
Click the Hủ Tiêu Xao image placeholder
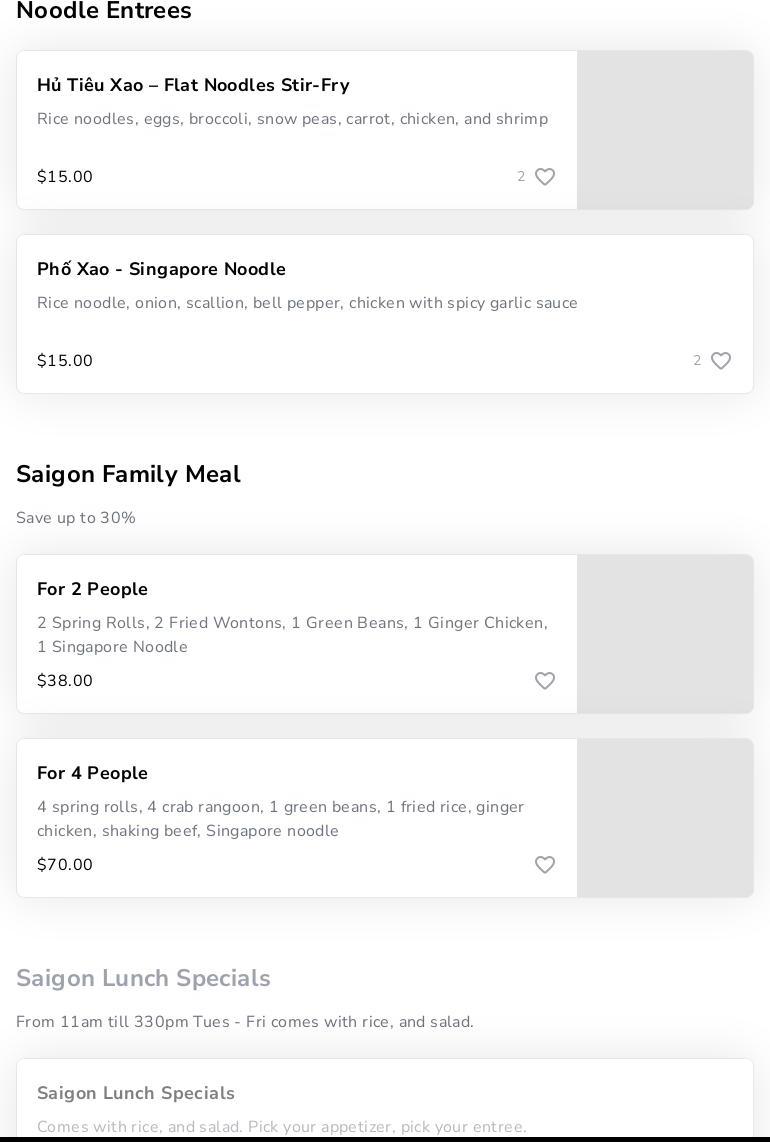665,130
